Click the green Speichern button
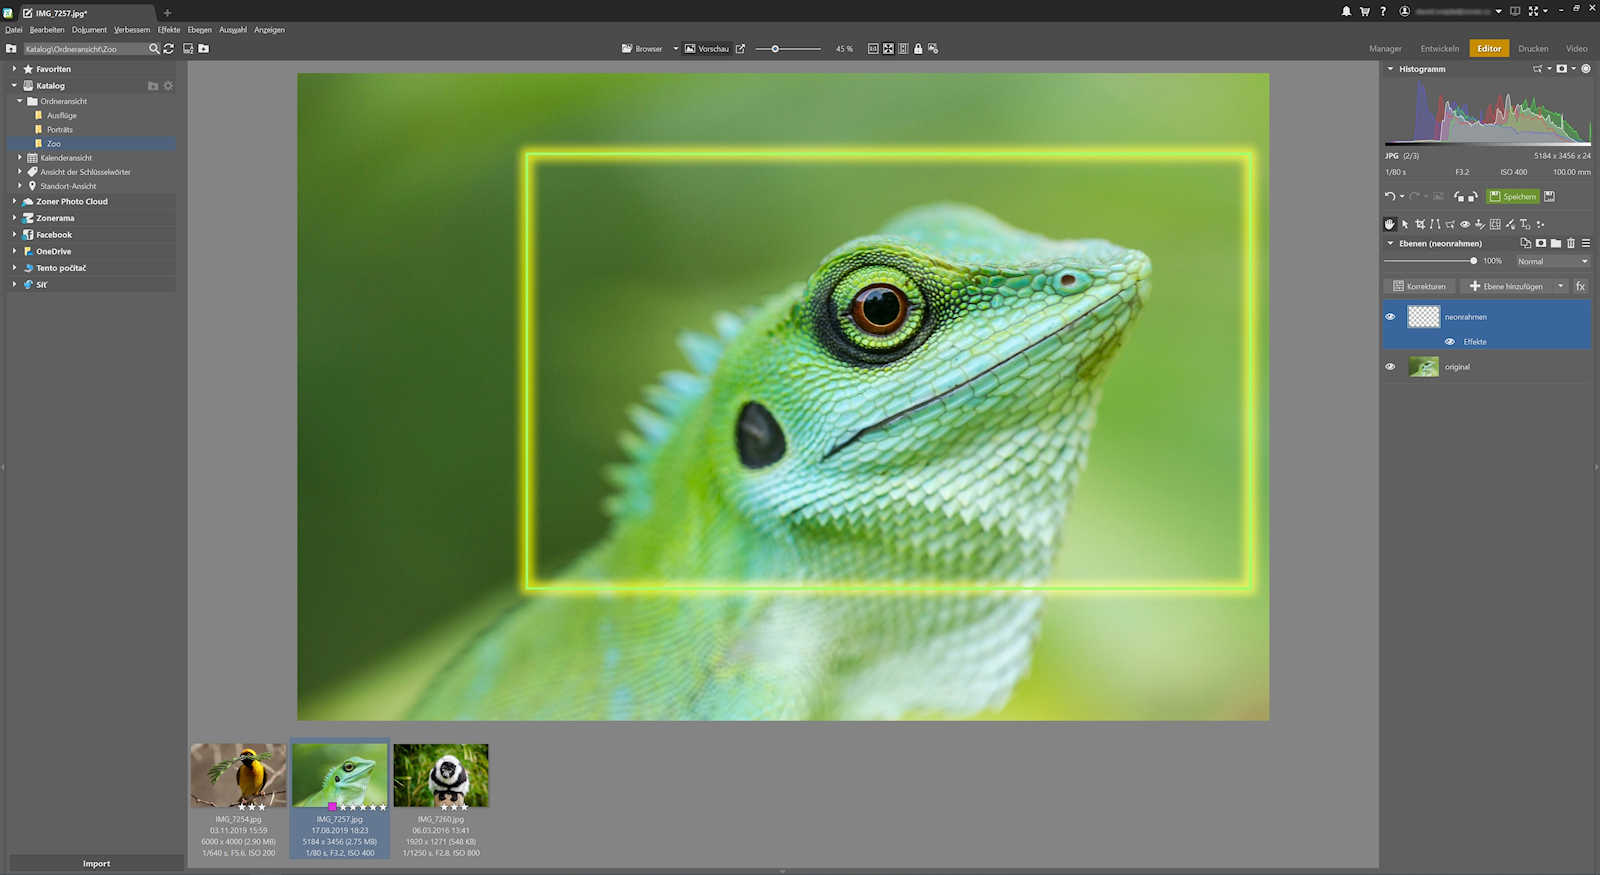 [1513, 197]
